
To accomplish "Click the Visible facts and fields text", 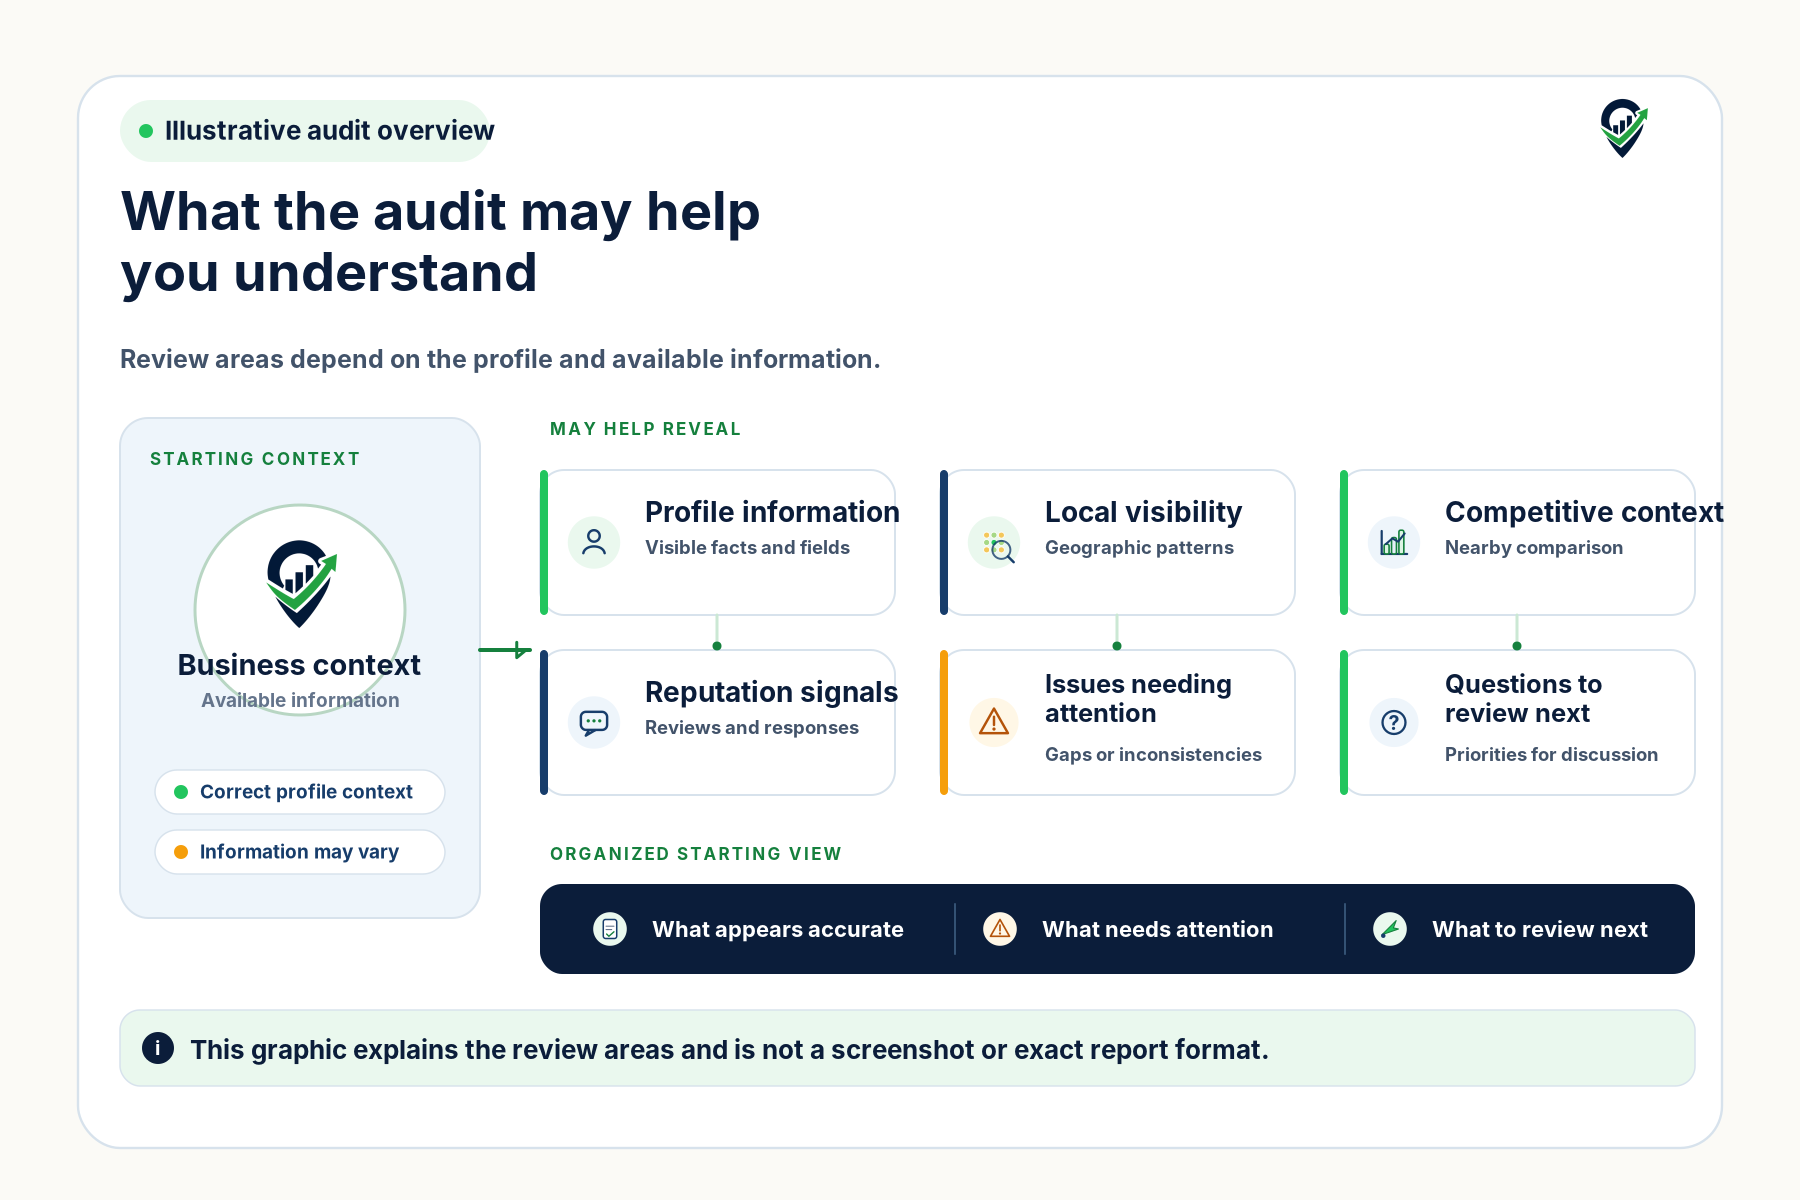I will click(747, 547).
